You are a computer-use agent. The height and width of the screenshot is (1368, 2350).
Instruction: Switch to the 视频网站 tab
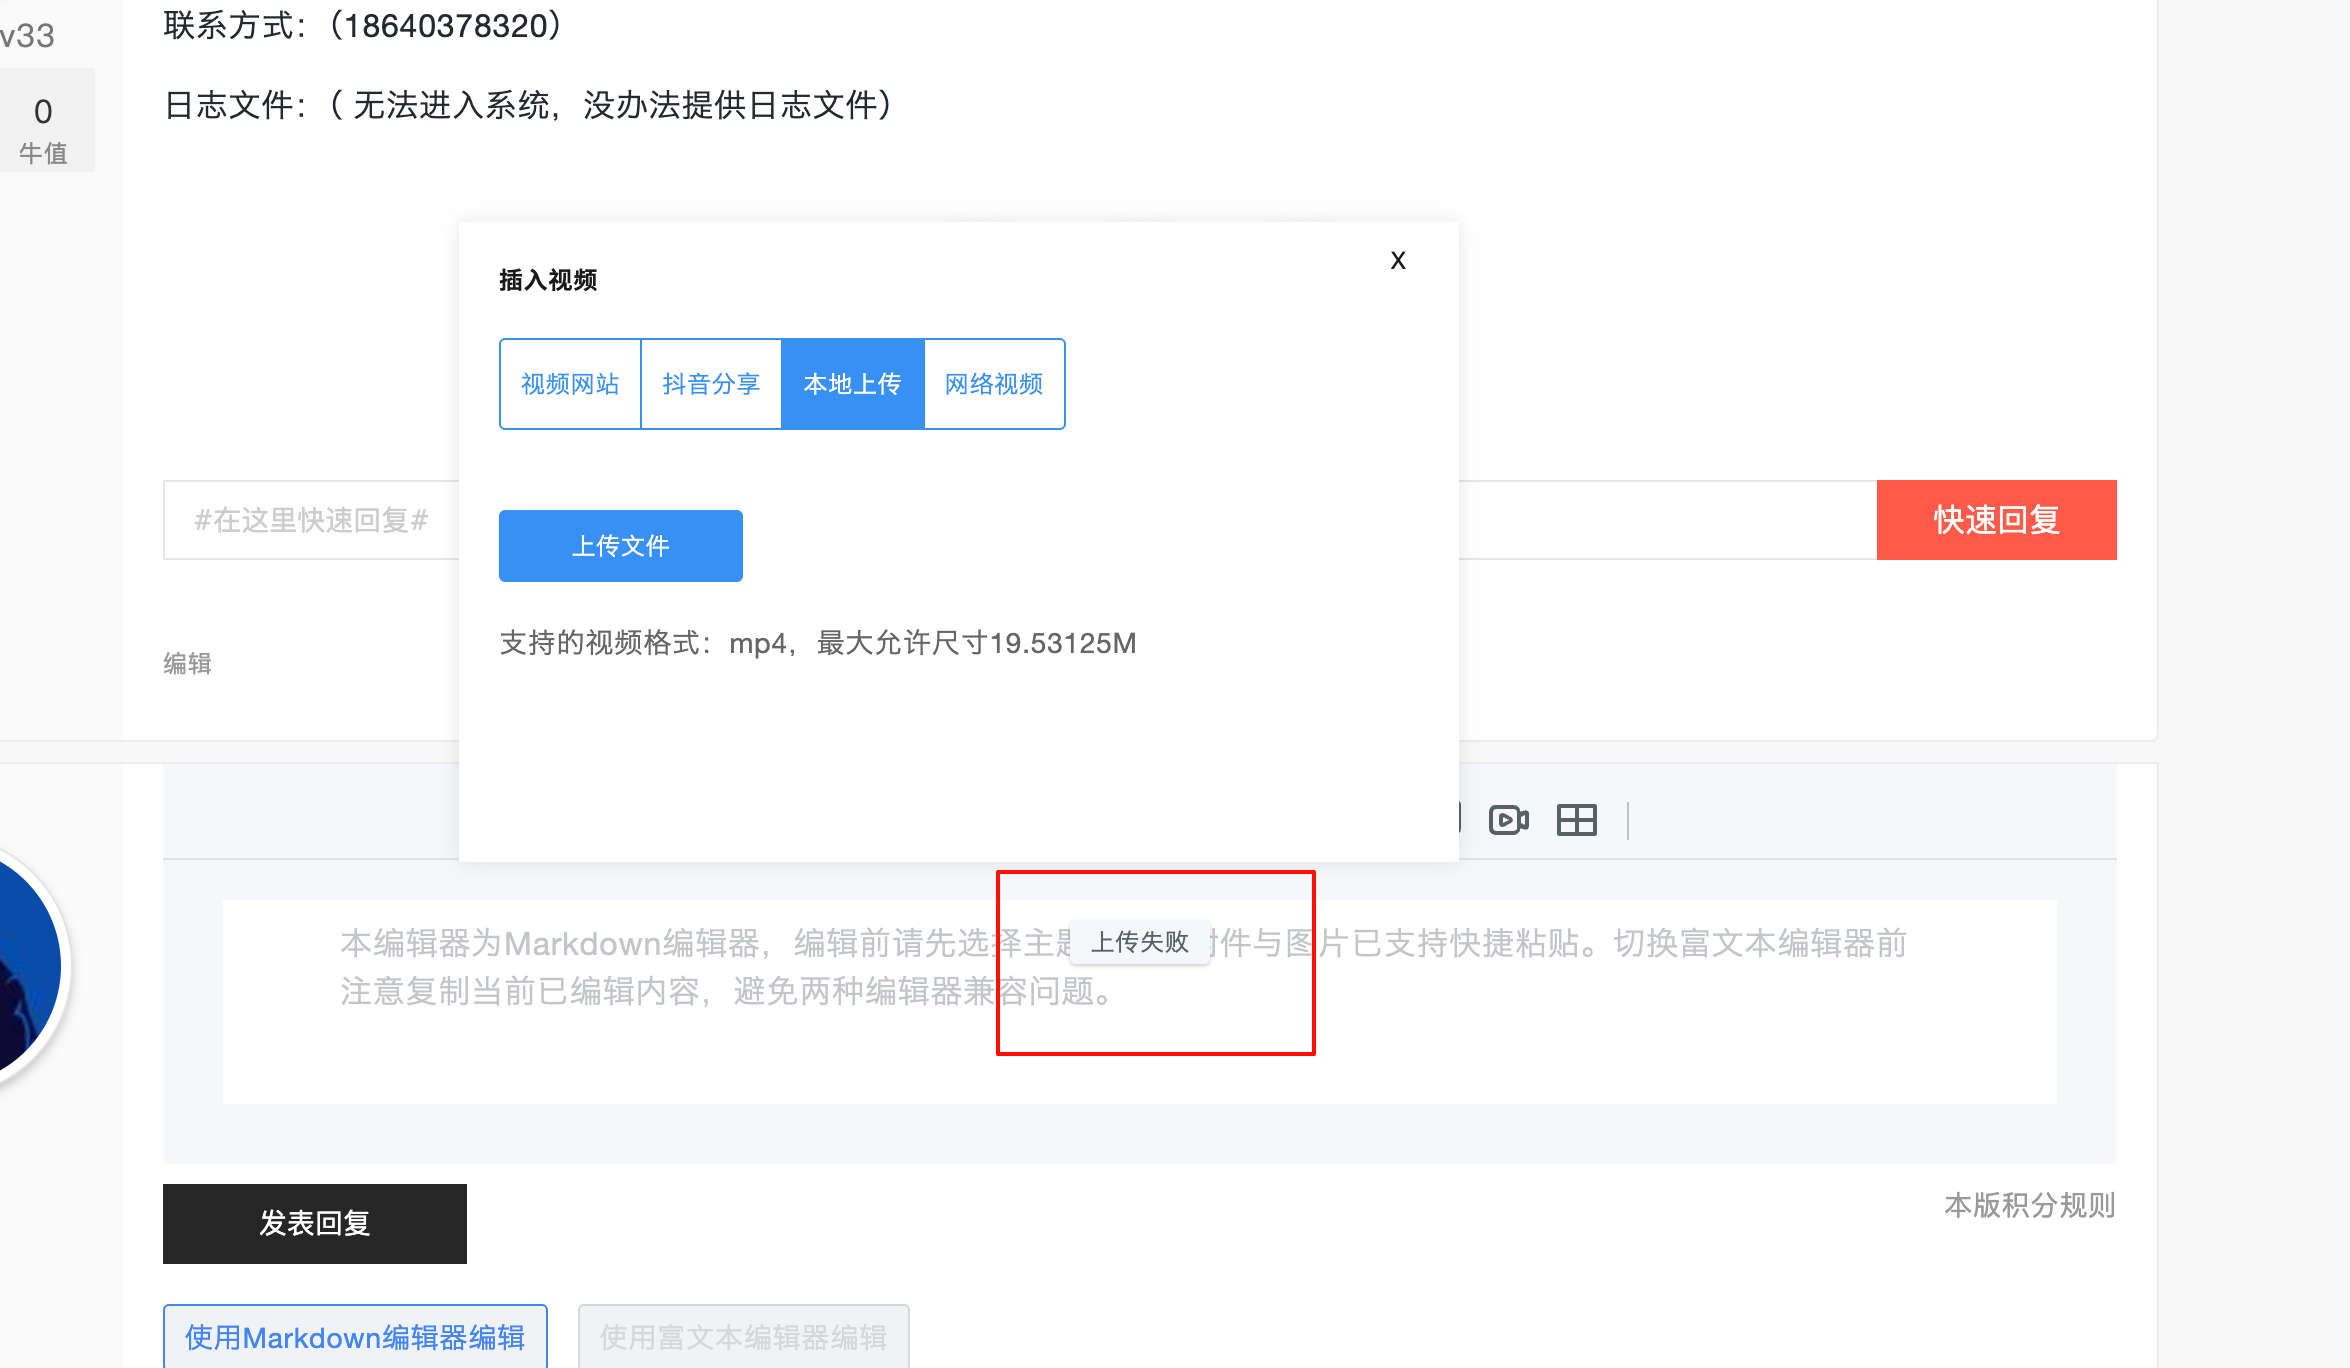point(570,384)
